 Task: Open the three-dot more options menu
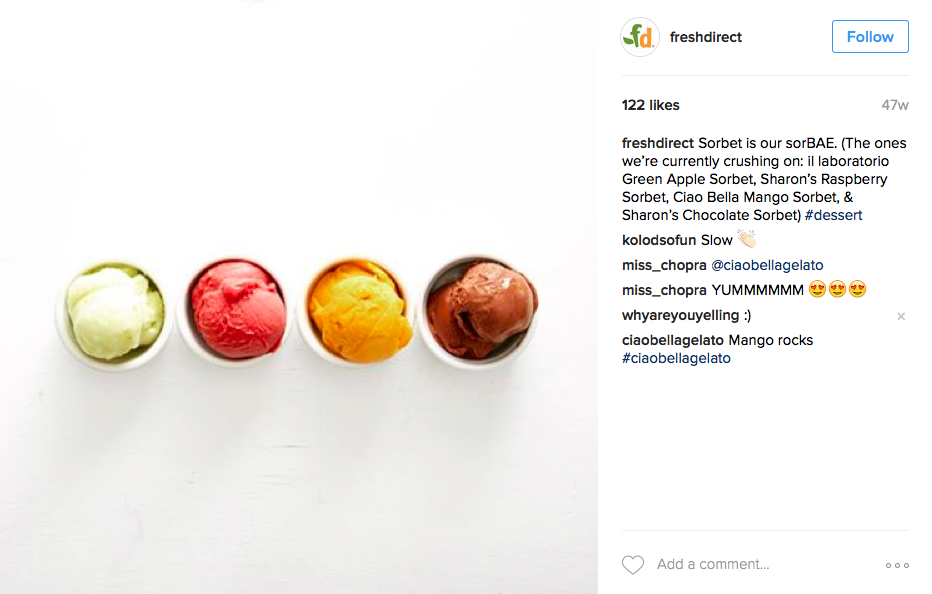click(x=897, y=565)
